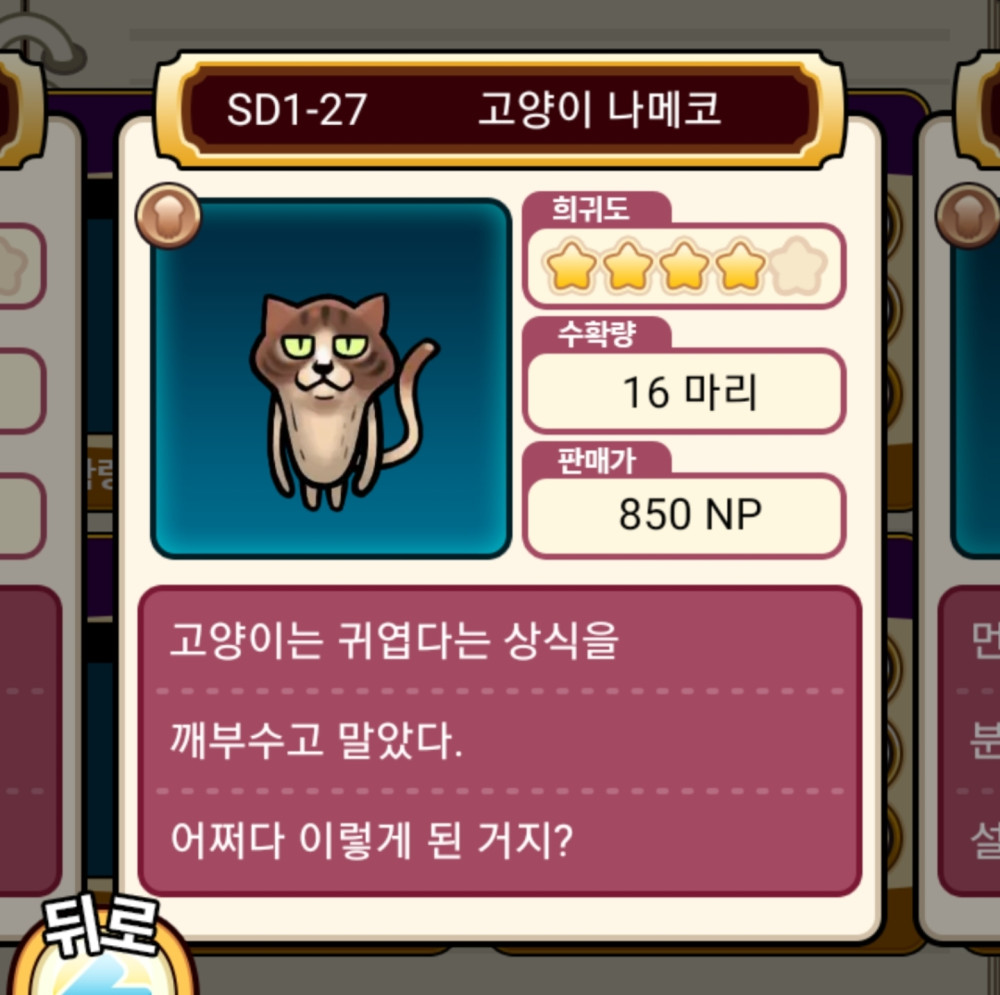Click the 수확량 harvest label tab
The width and height of the screenshot is (1000, 995).
596,333
